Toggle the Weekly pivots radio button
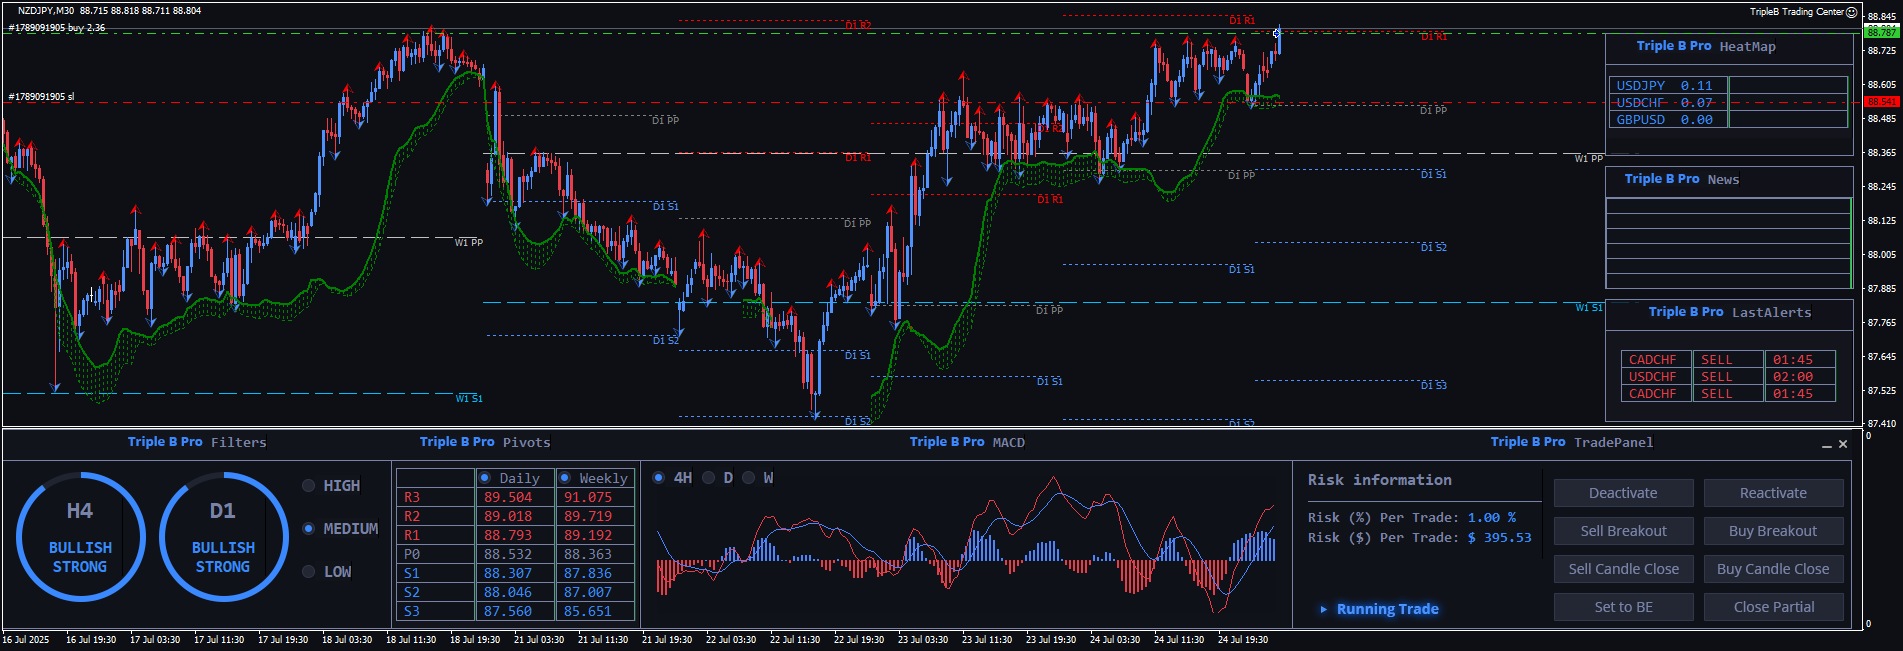This screenshot has height=651, width=1903. [x=565, y=478]
